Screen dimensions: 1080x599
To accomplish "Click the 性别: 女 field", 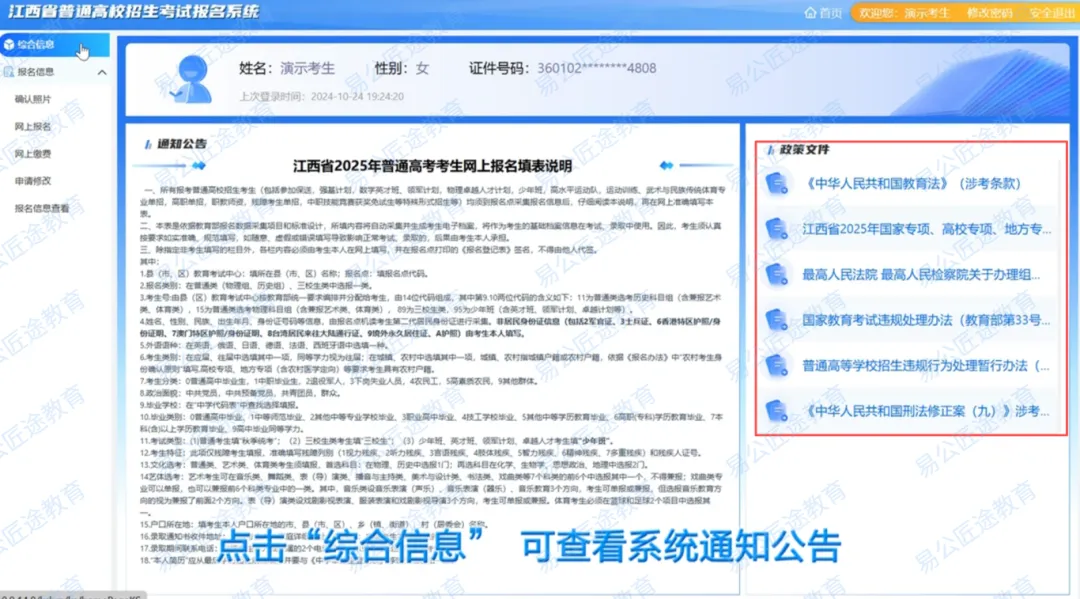I will (x=402, y=68).
